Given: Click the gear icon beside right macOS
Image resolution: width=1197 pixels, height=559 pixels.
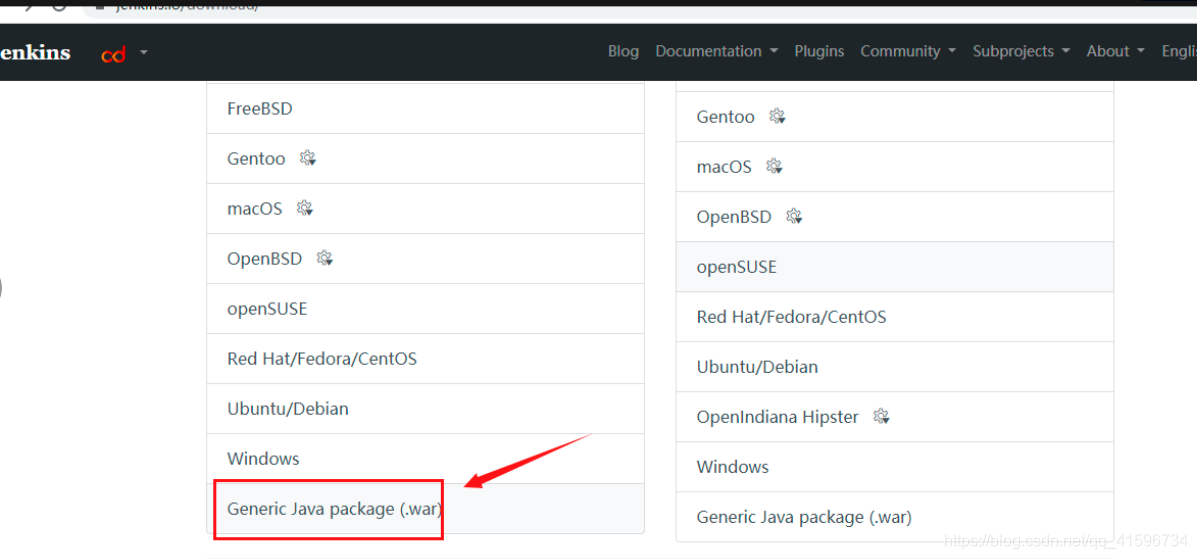Looking at the screenshot, I should click(x=774, y=166).
